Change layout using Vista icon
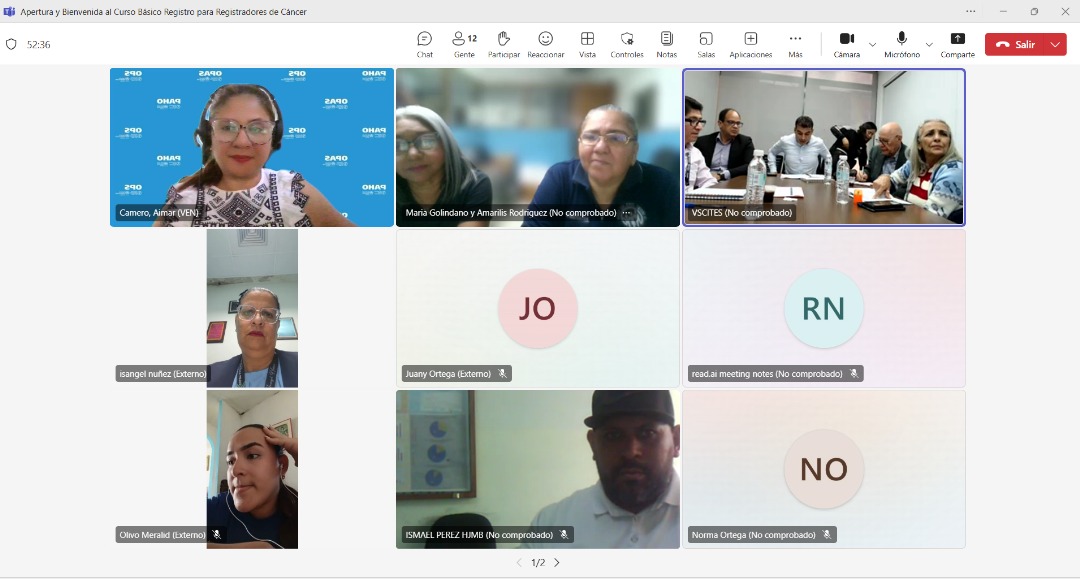The width and height of the screenshot is (1080, 579). tap(587, 44)
